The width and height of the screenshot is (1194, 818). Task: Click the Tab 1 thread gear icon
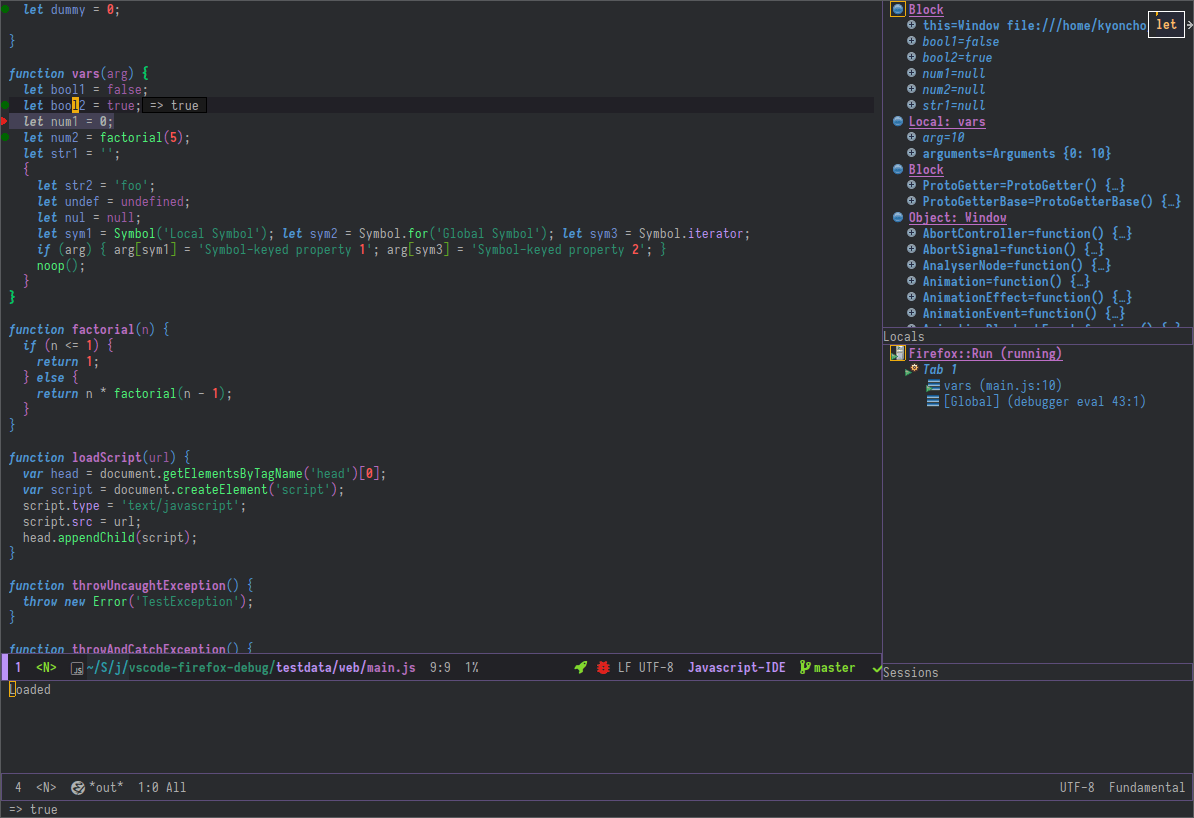[x=913, y=369]
